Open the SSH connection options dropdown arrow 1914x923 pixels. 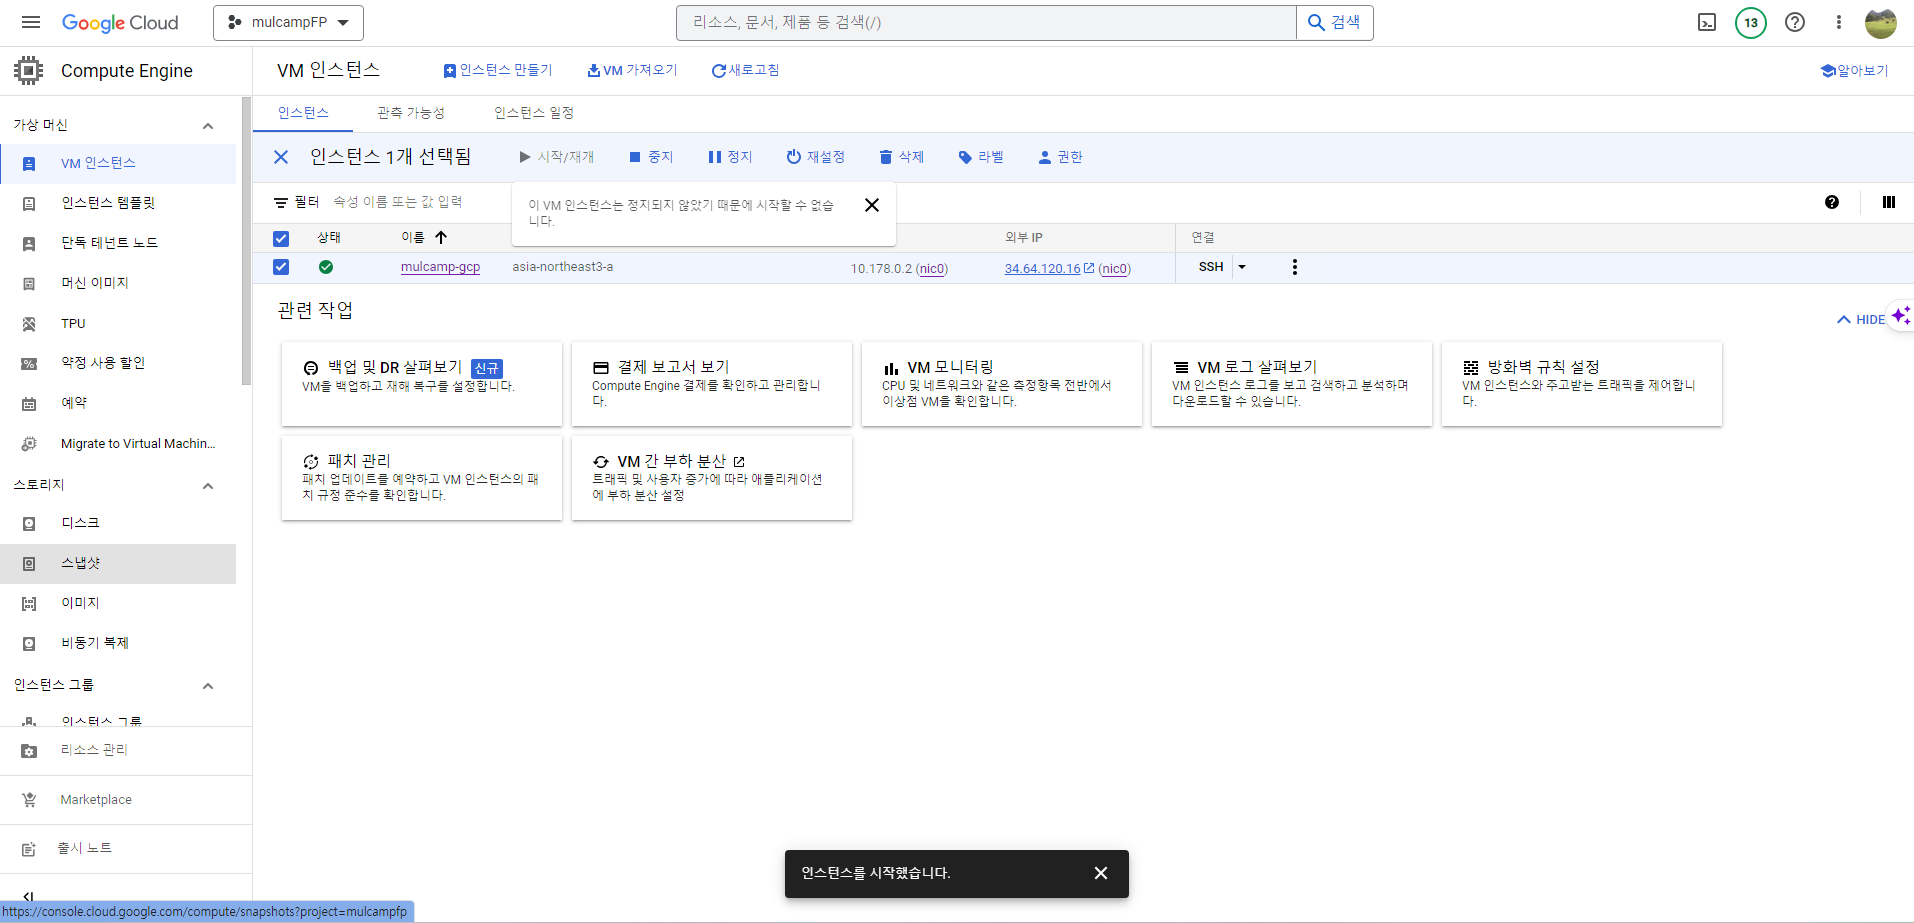pos(1242,267)
